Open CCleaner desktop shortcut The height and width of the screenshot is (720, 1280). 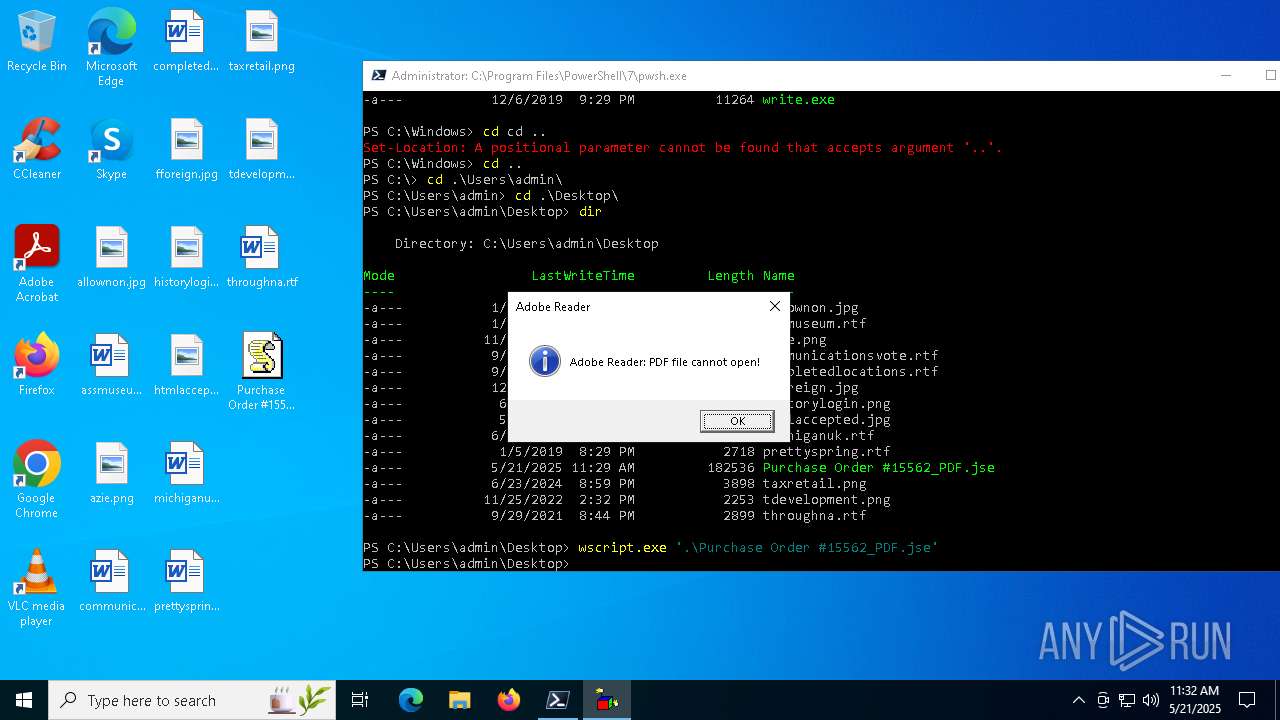pos(37,150)
